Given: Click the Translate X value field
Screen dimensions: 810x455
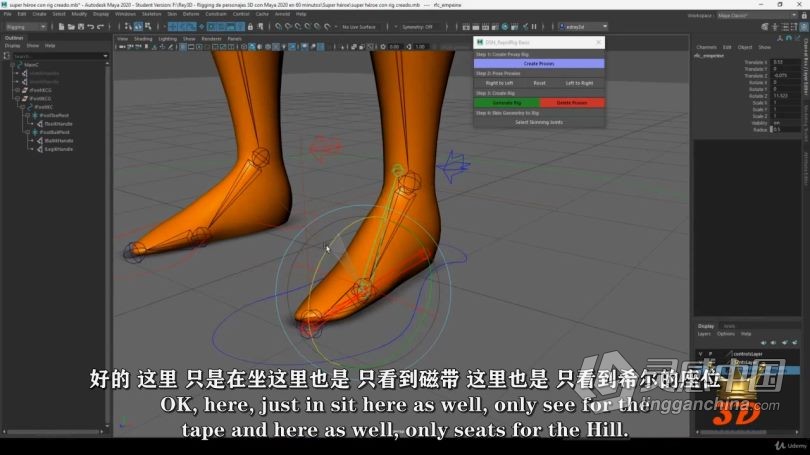Looking at the screenshot, I should pyautogui.click(x=778, y=62).
